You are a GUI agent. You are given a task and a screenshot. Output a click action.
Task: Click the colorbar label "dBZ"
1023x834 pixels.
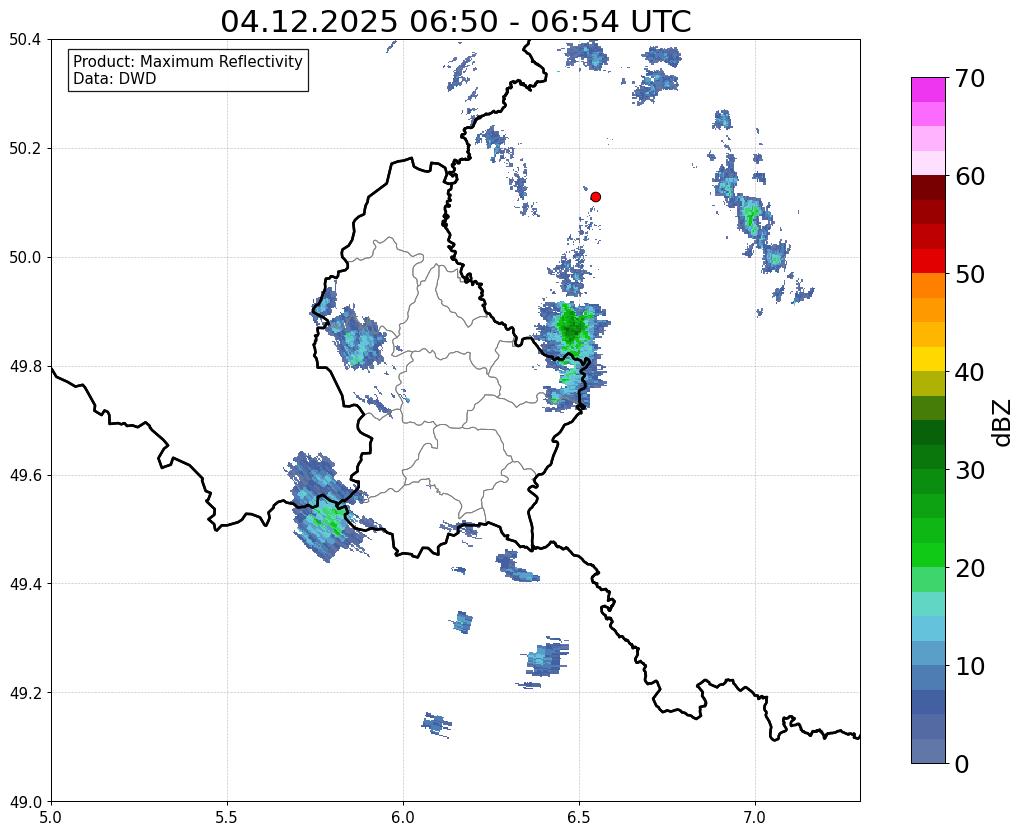click(1003, 423)
